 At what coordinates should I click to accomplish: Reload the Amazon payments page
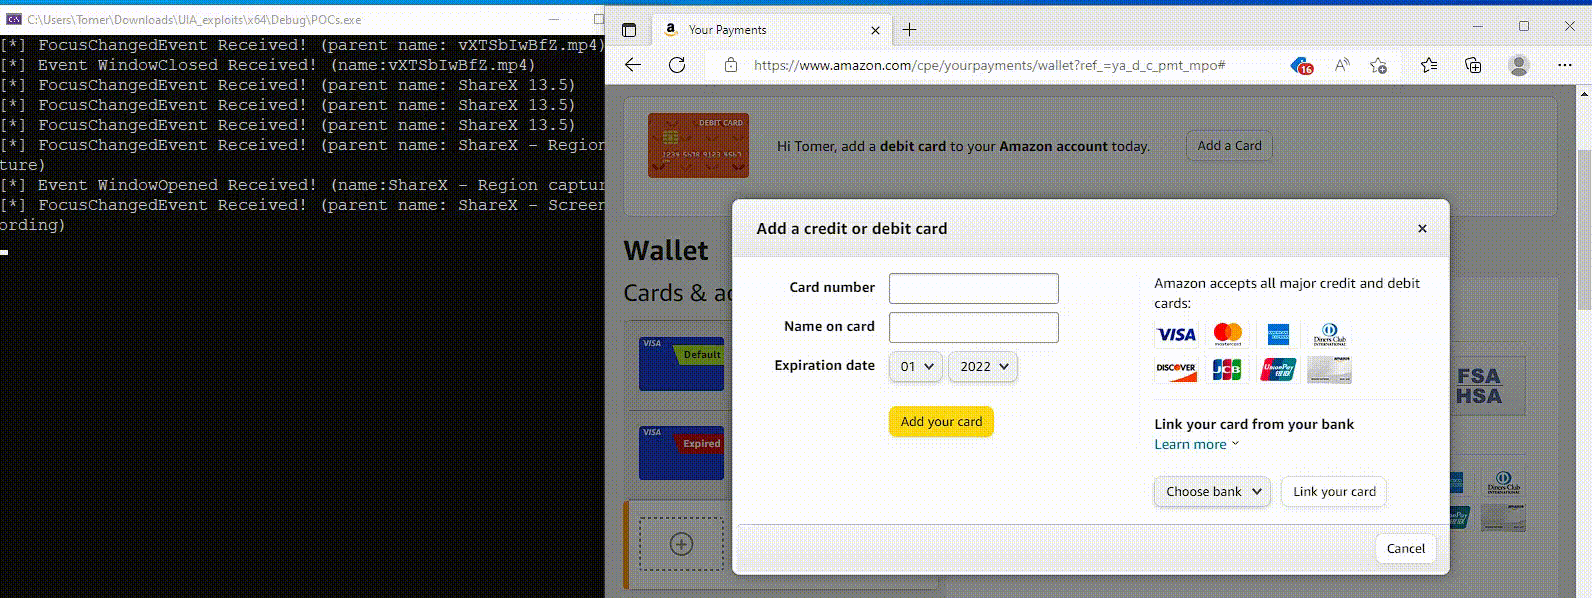click(677, 65)
